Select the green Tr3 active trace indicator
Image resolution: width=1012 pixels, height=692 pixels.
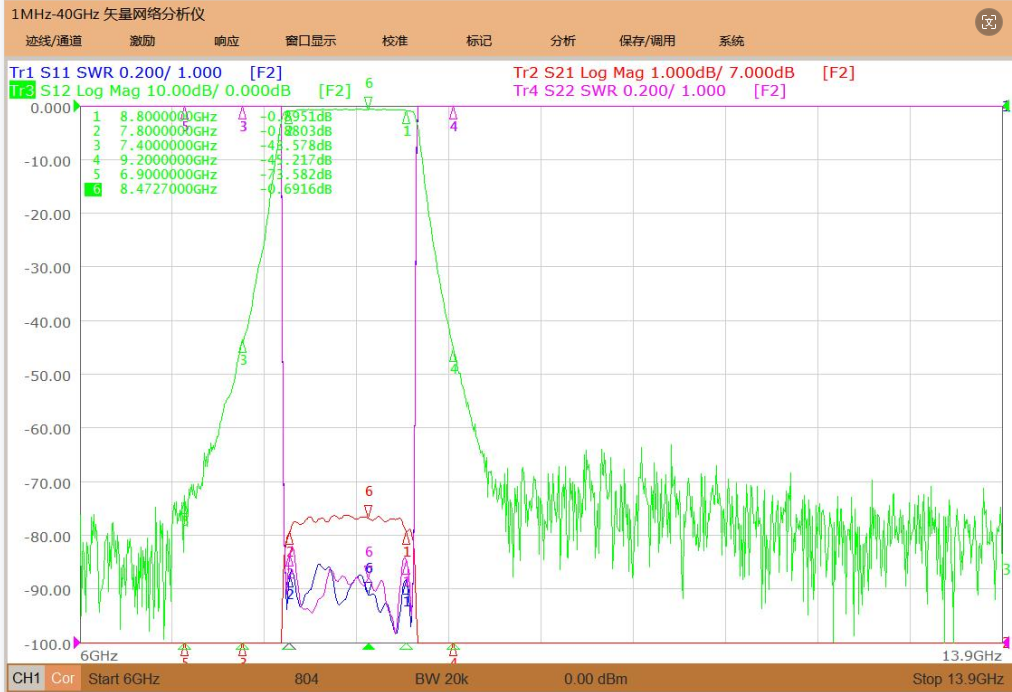pyautogui.click(x=21, y=90)
